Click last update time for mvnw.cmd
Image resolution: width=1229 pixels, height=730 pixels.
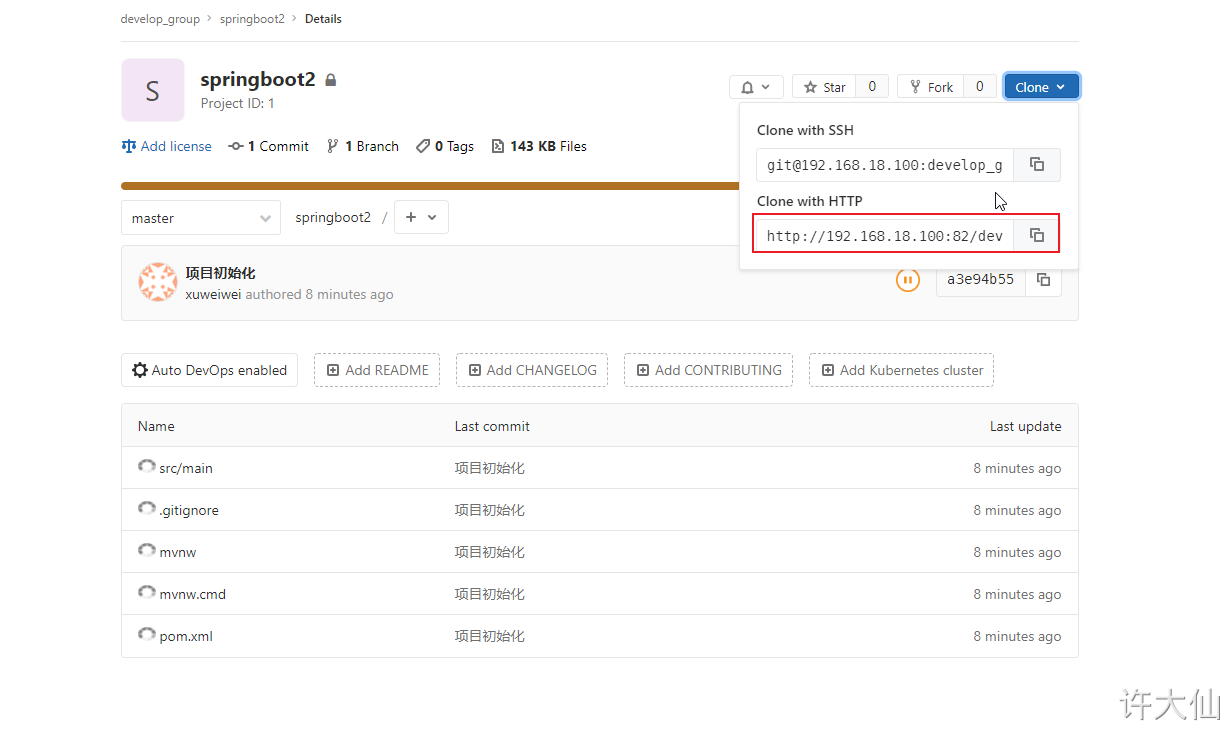click(x=1017, y=594)
